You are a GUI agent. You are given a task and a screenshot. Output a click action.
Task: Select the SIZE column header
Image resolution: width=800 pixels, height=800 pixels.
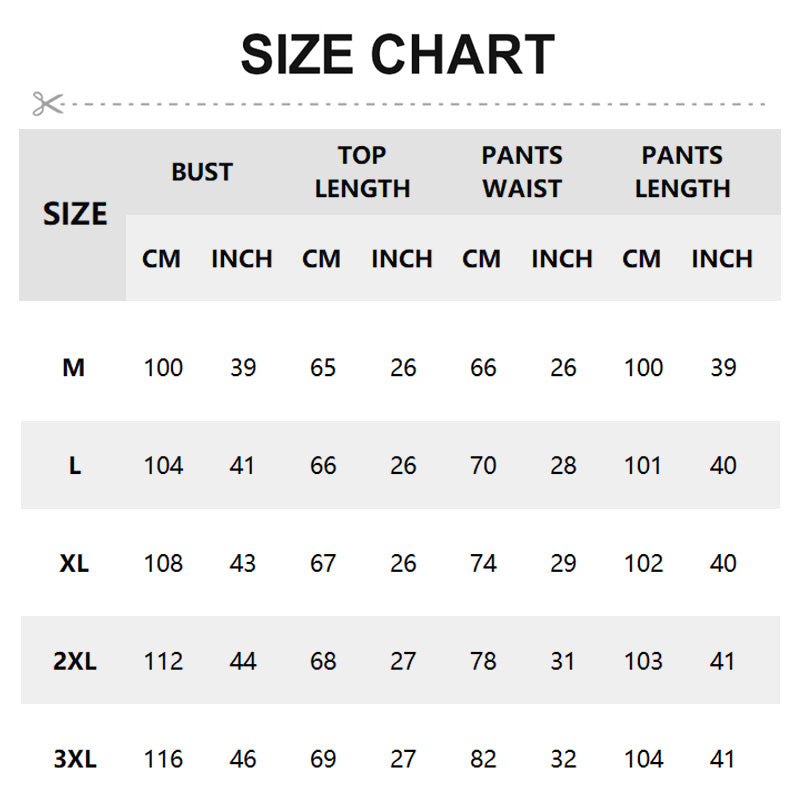tap(75, 214)
